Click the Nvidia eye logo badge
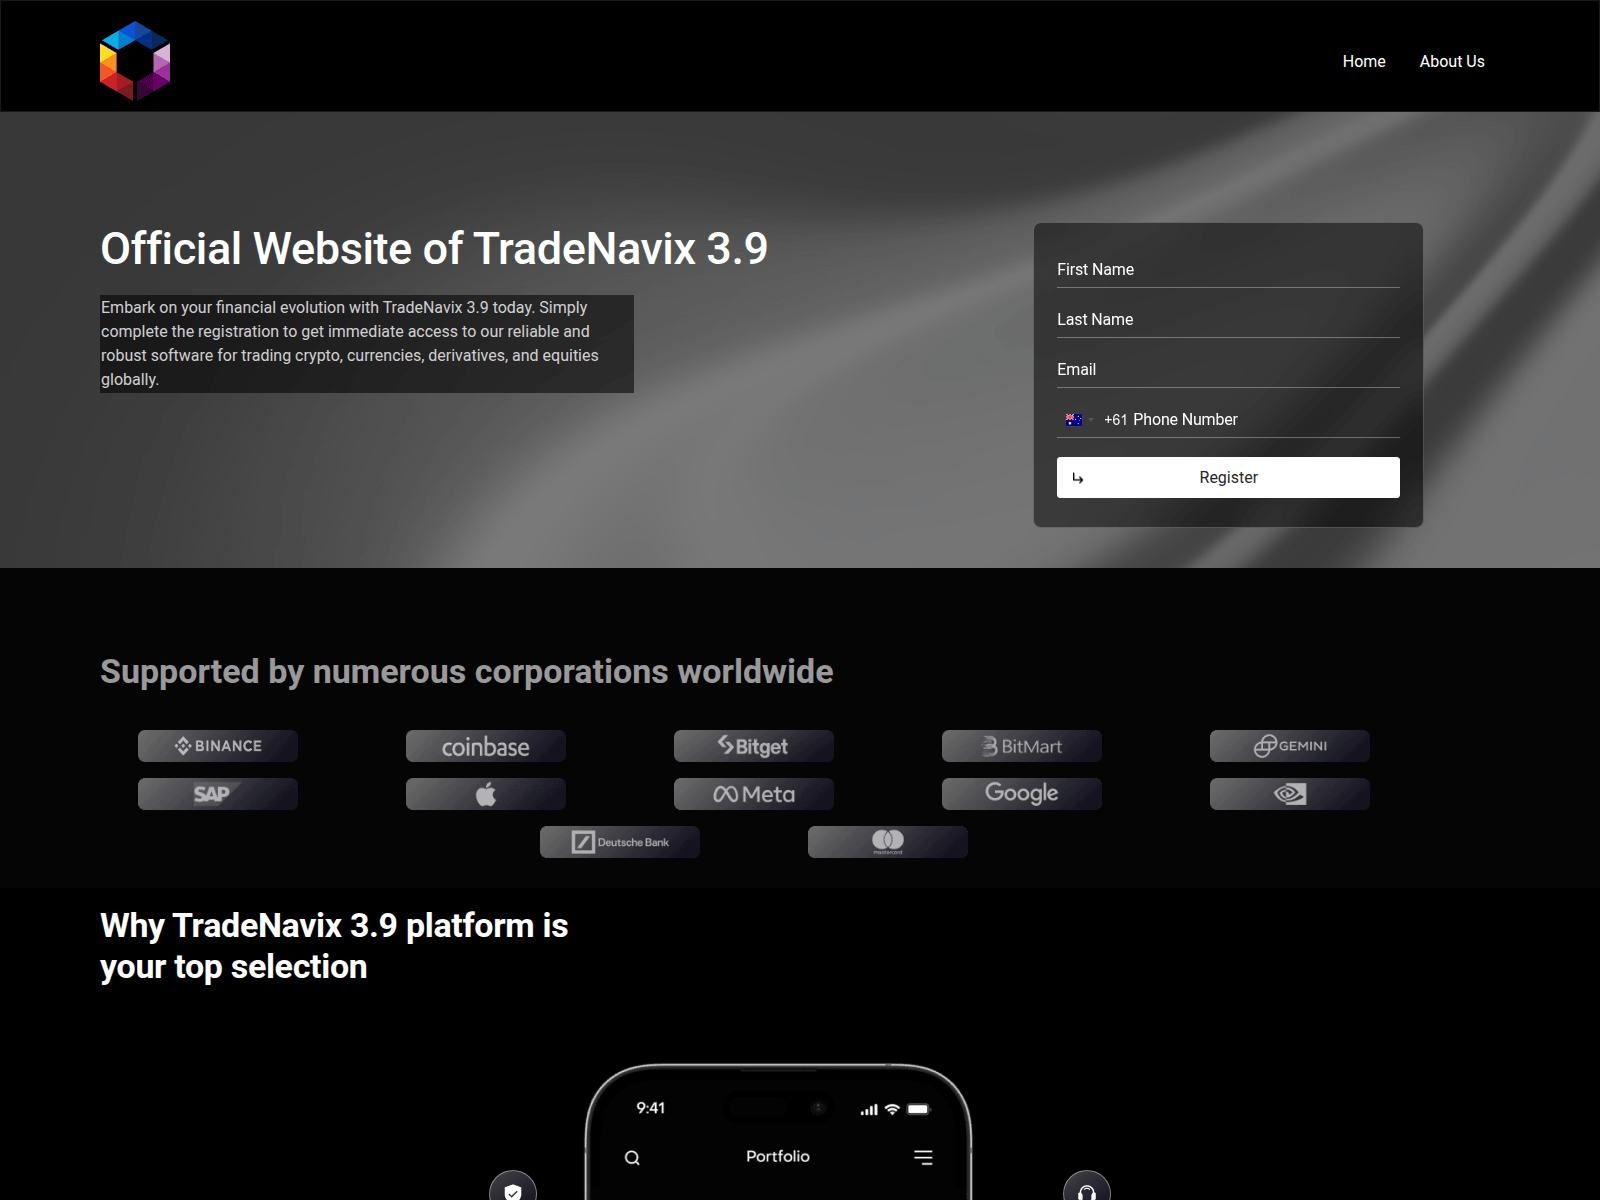This screenshot has height=1200, width=1600. (1290, 794)
